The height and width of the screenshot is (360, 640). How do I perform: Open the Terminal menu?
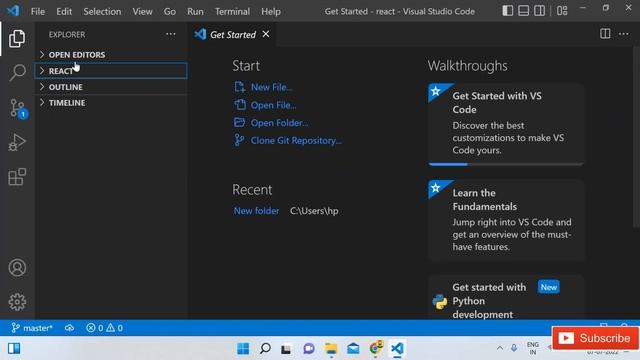tap(232, 11)
